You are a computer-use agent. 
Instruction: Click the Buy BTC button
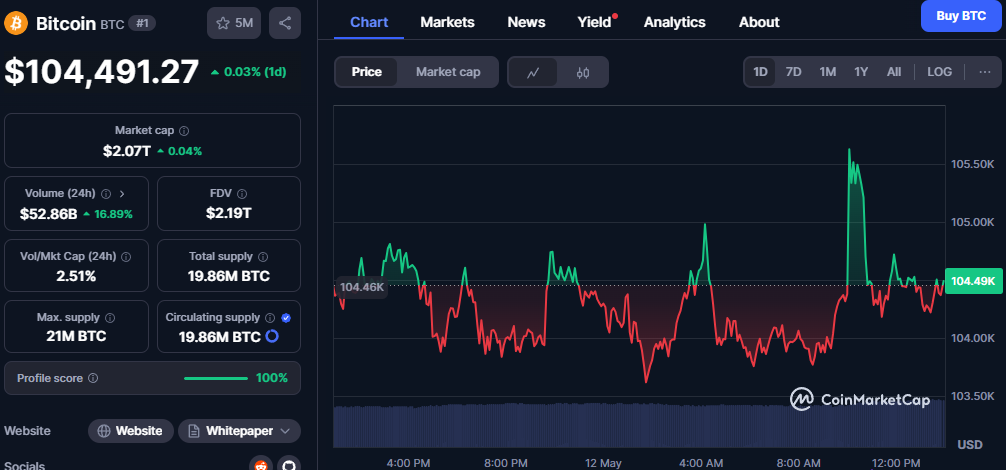tap(961, 16)
